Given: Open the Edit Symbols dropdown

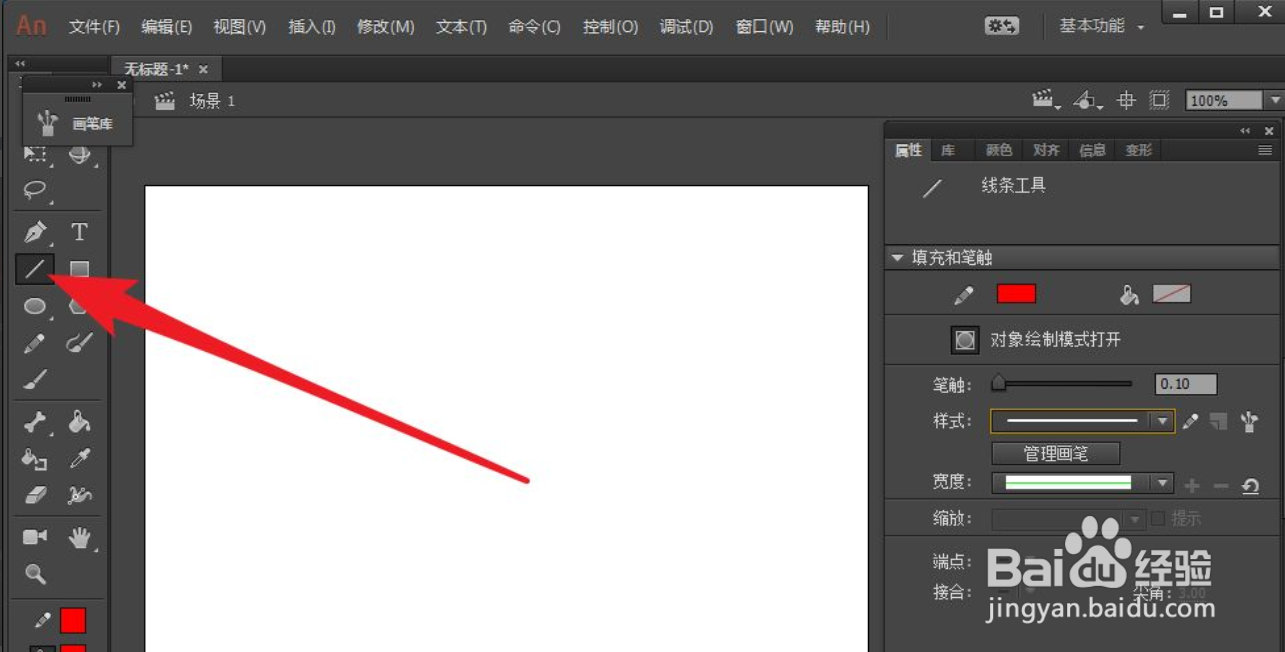Looking at the screenshot, I should pos(1087,100).
